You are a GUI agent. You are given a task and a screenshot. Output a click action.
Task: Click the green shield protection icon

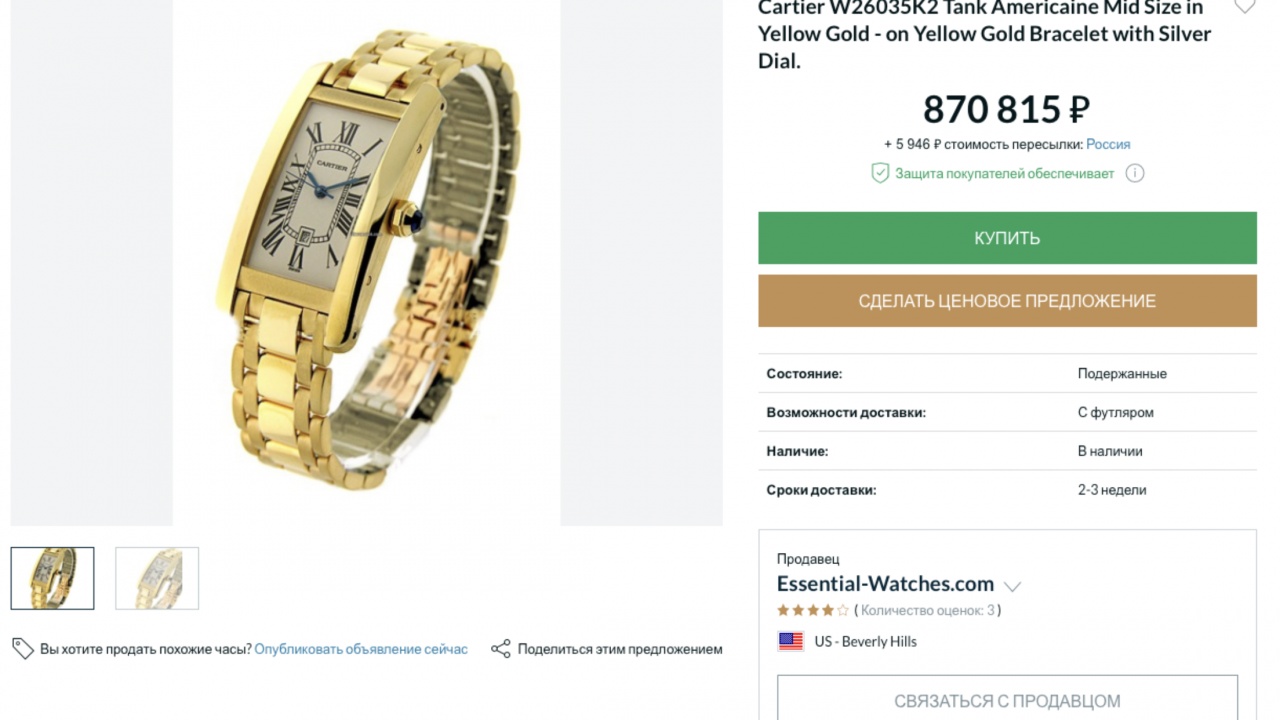880,173
